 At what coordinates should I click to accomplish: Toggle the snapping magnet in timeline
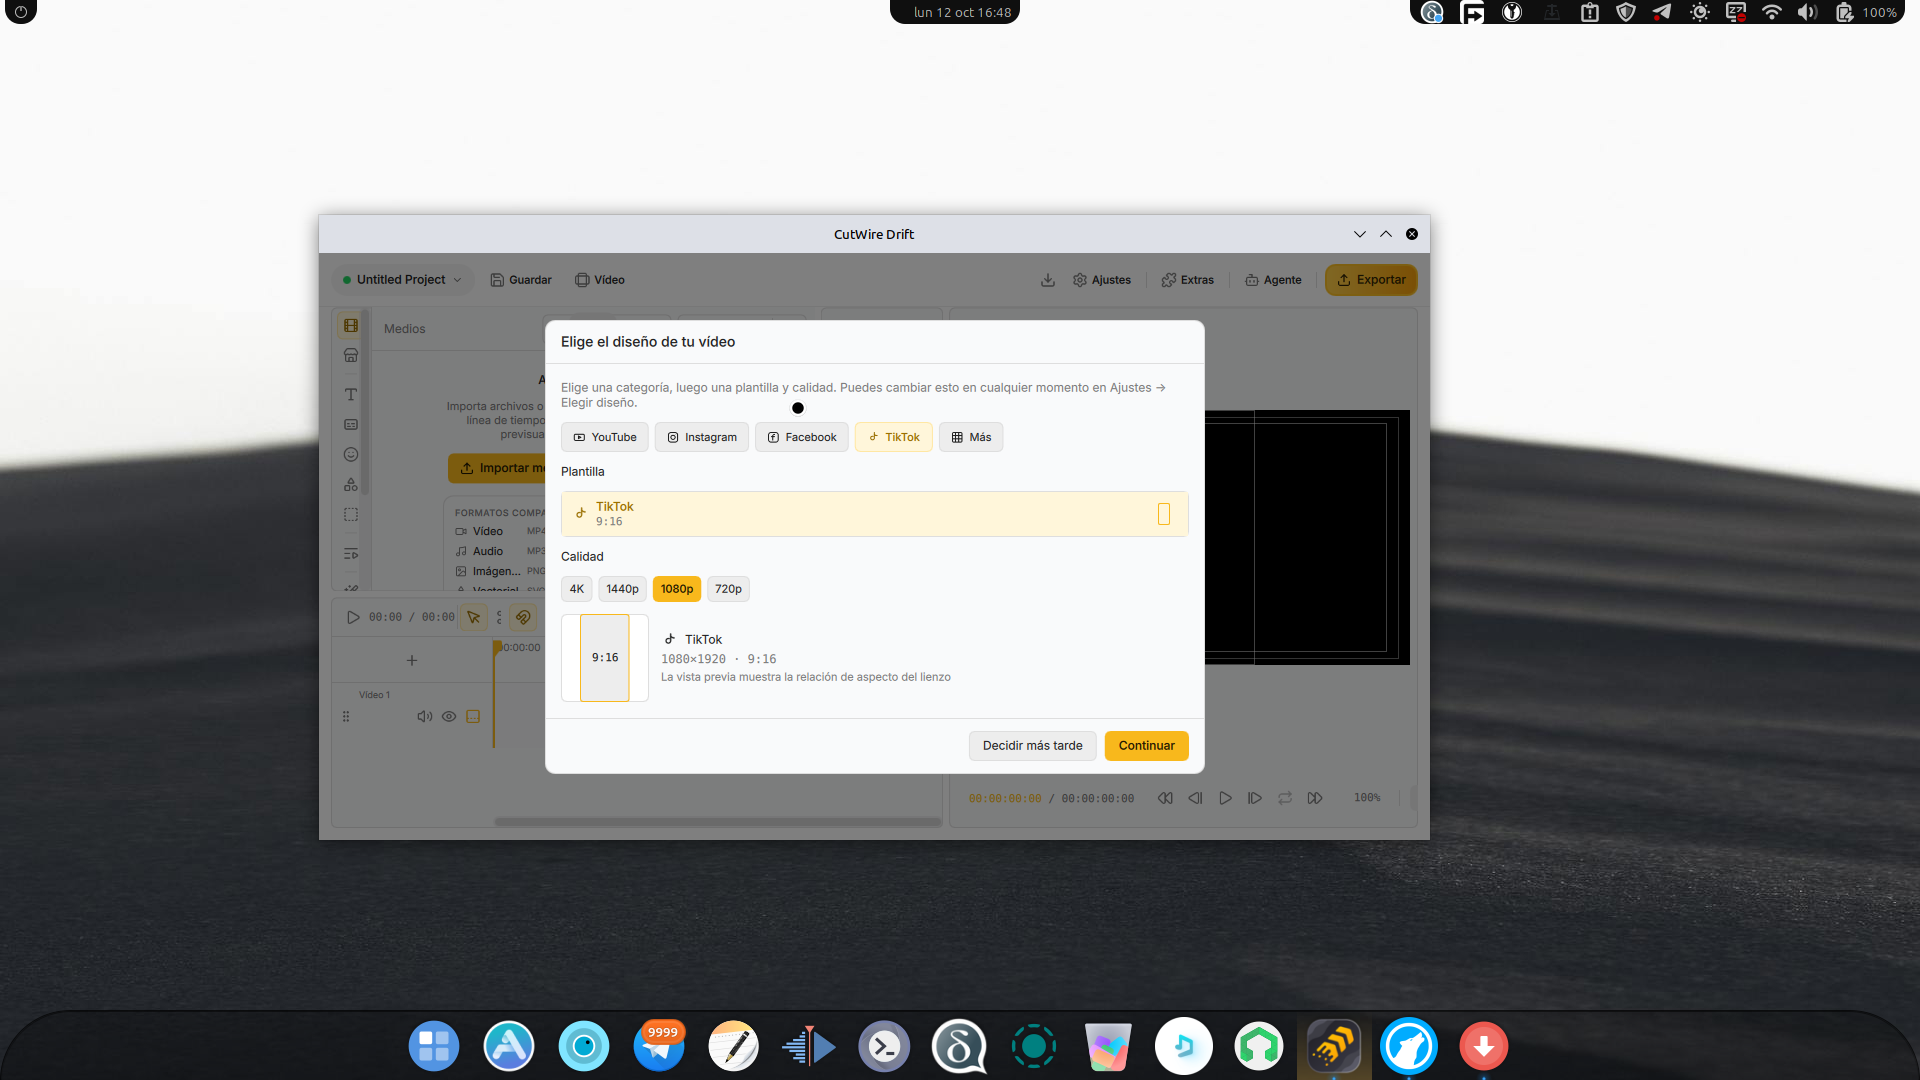pos(523,617)
